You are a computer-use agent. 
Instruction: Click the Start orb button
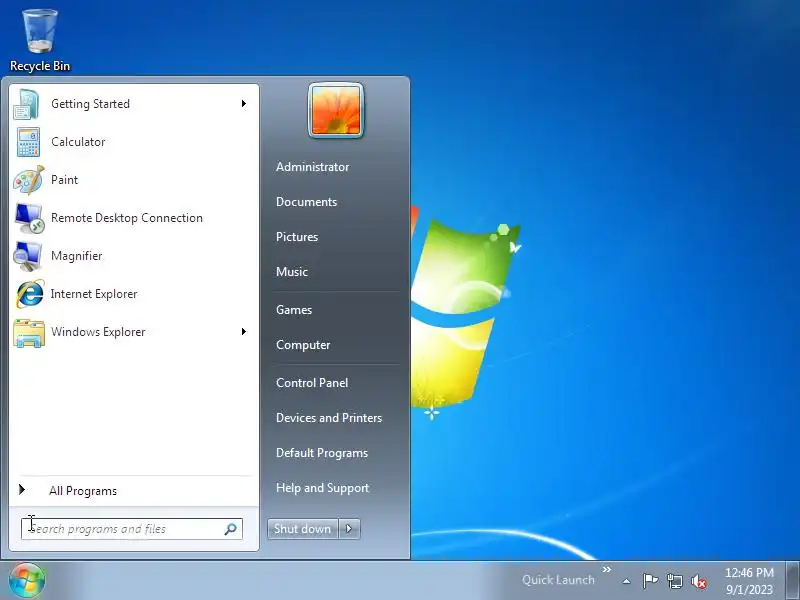27,581
